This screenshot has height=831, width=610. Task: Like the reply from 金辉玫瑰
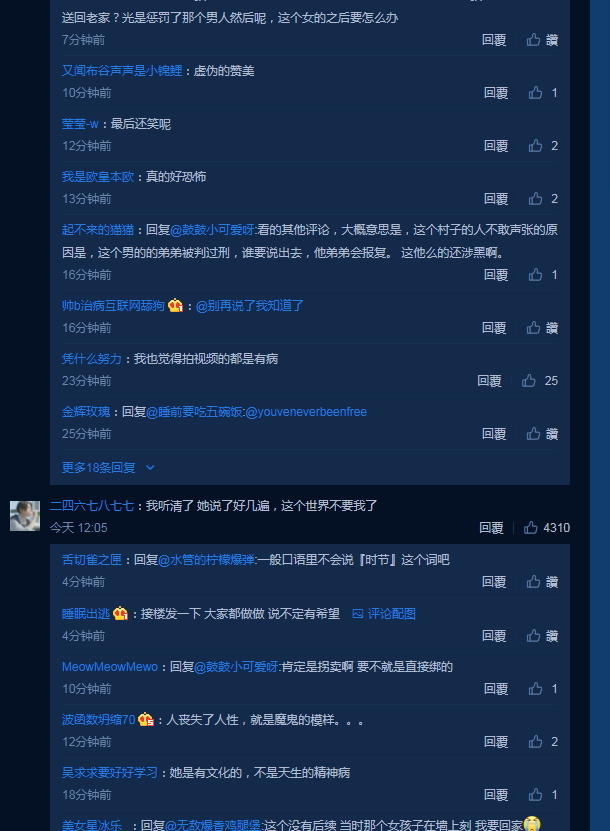533,434
